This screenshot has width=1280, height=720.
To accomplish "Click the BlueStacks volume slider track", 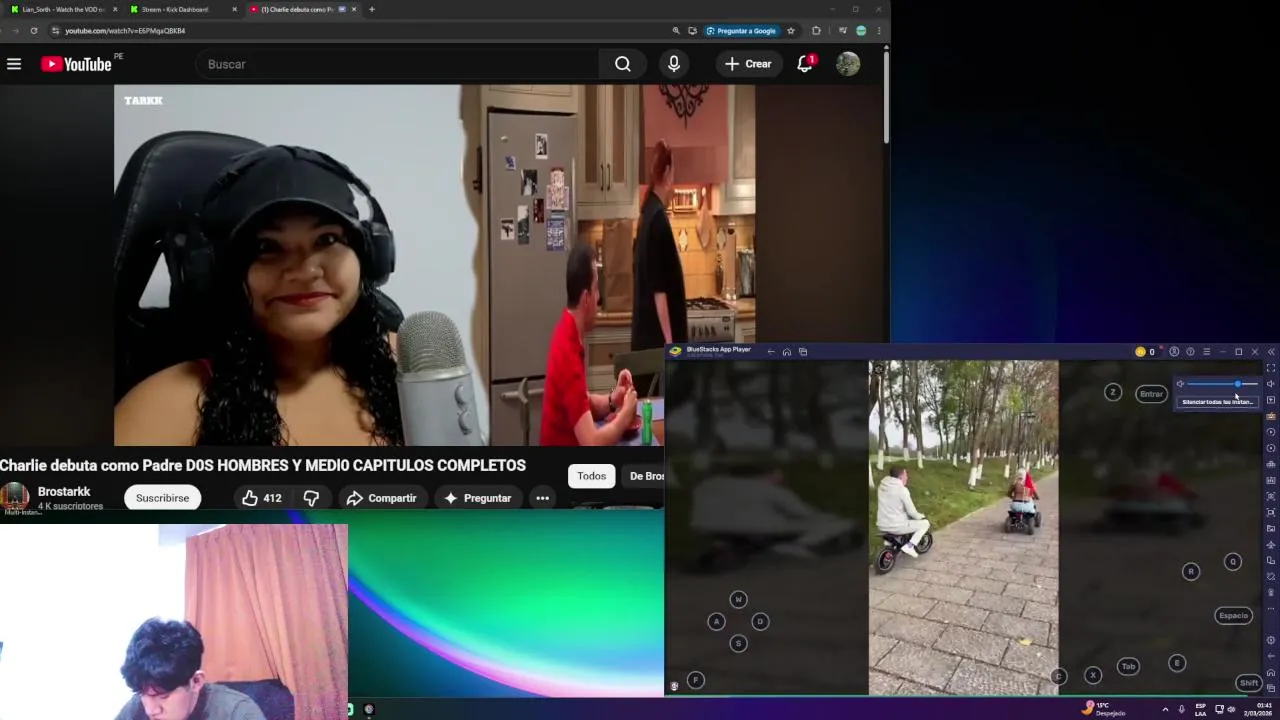I will [x=1222, y=384].
